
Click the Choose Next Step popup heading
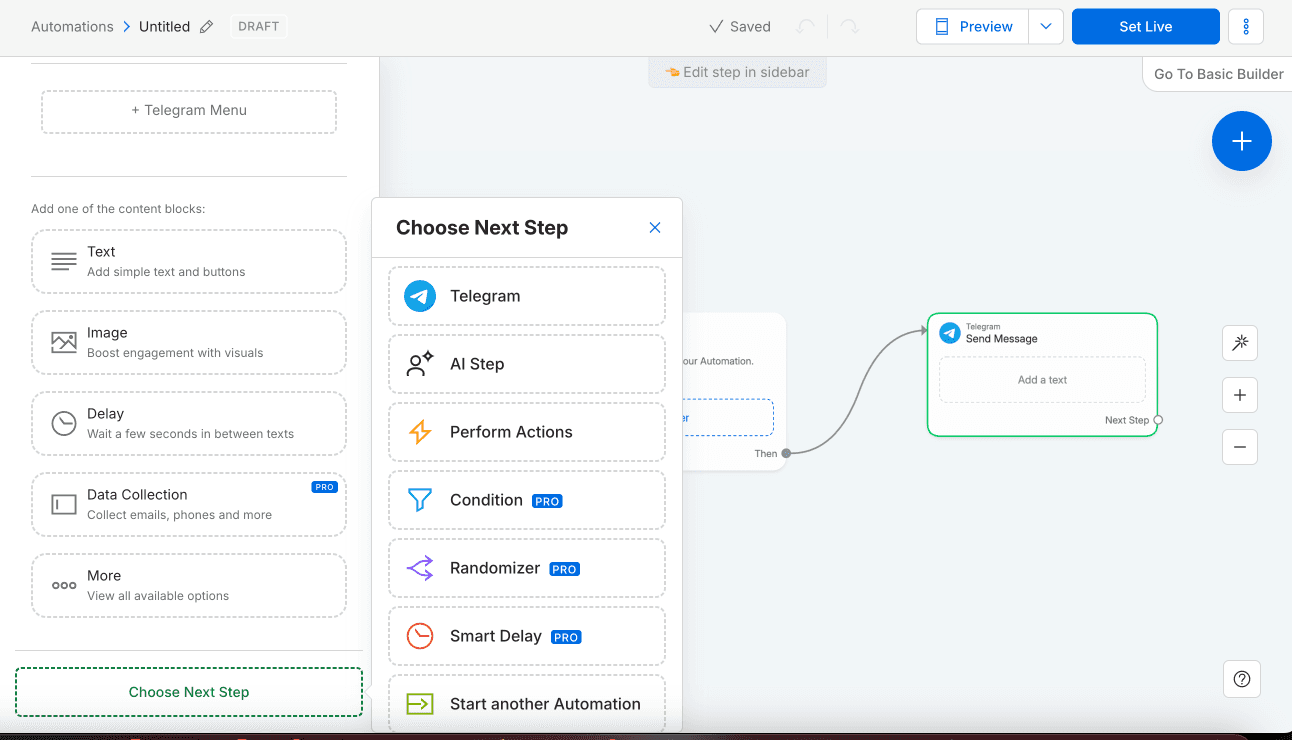coord(482,228)
